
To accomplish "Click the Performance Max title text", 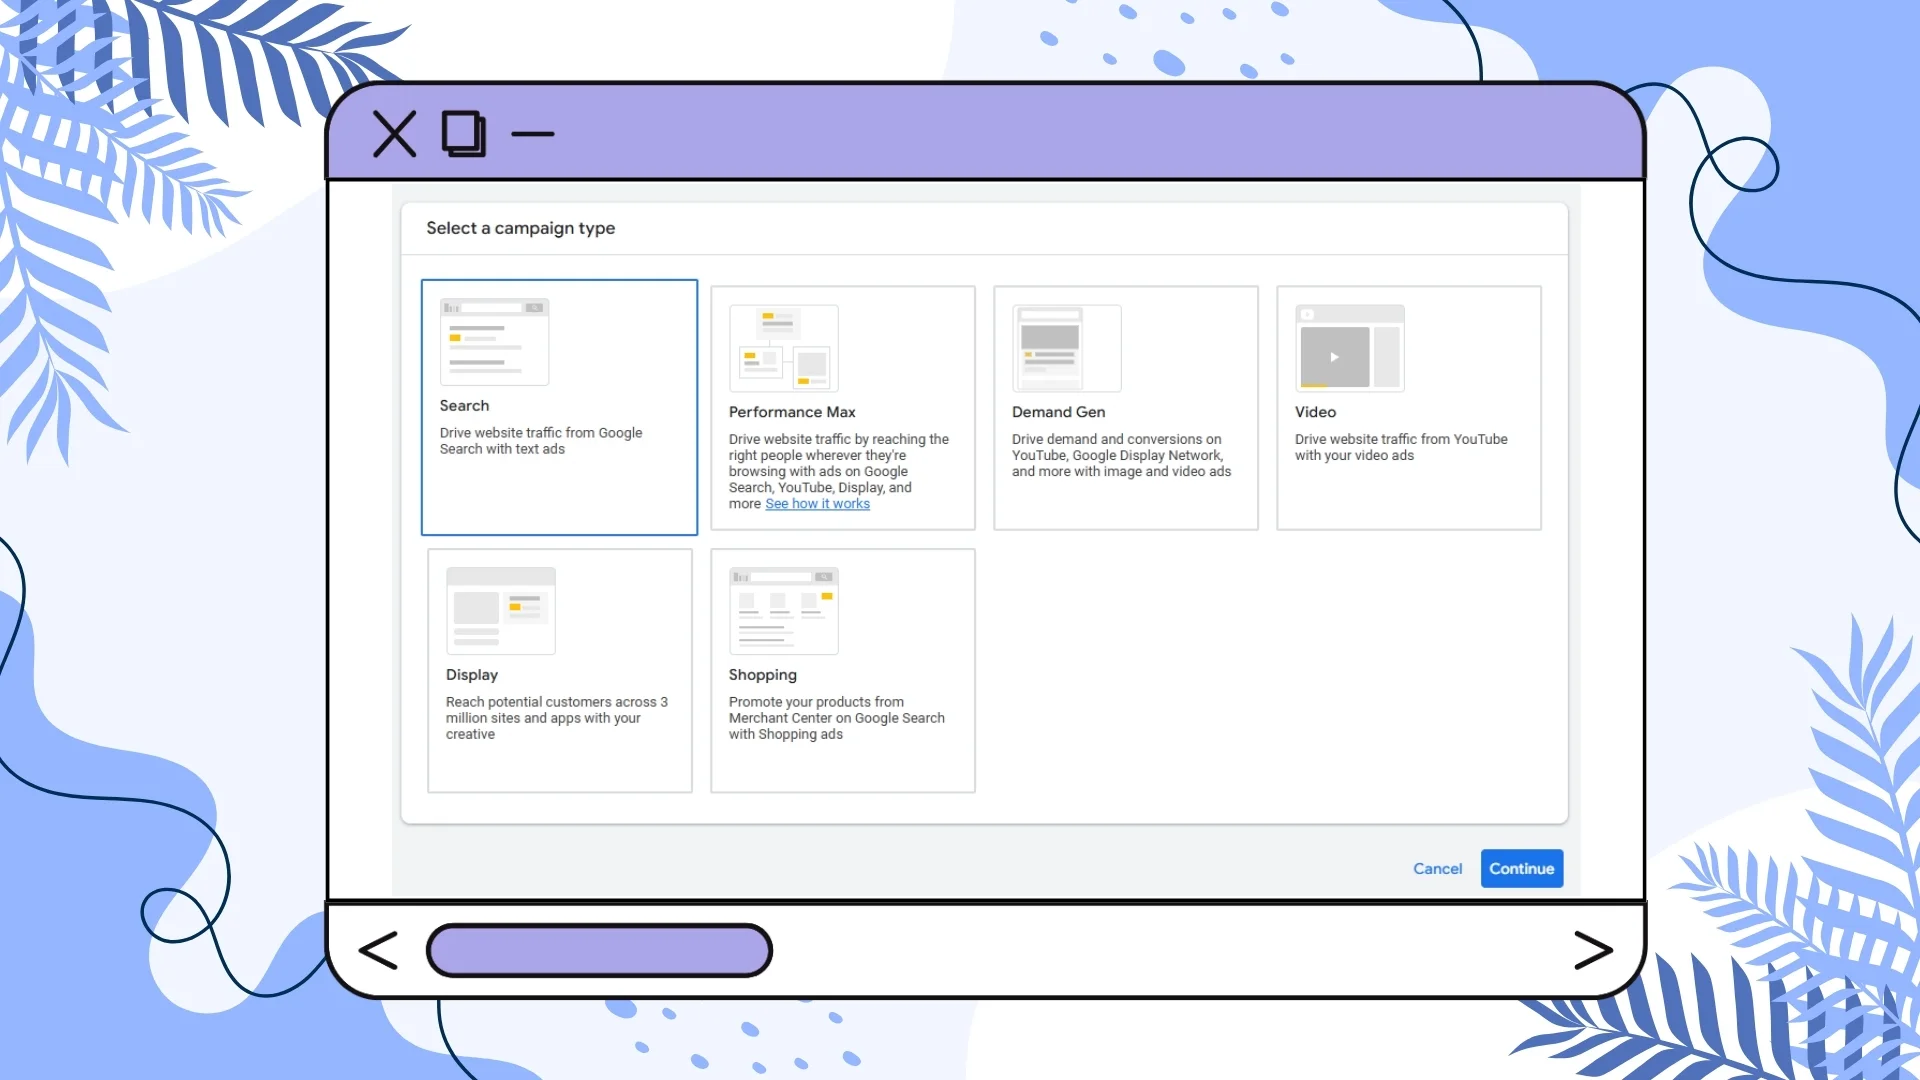I will pyautogui.click(x=792, y=412).
